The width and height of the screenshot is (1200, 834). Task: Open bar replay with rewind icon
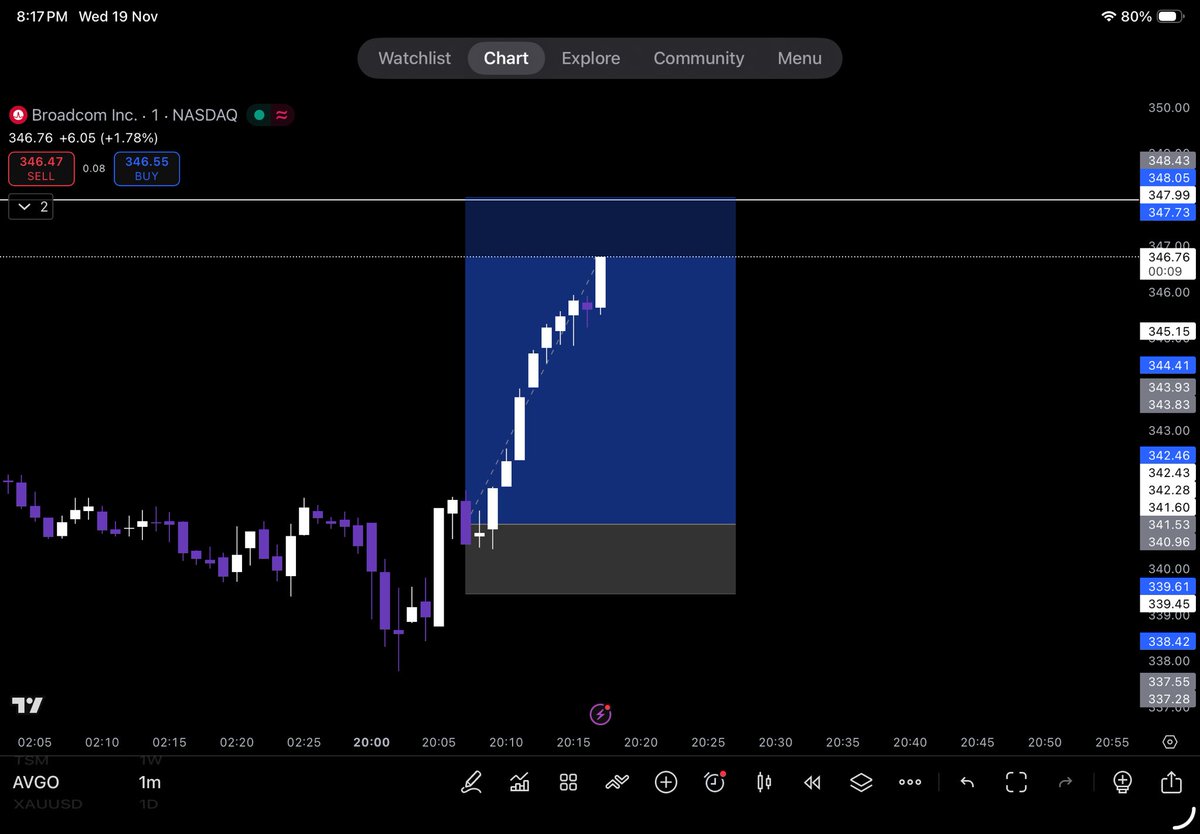point(812,782)
